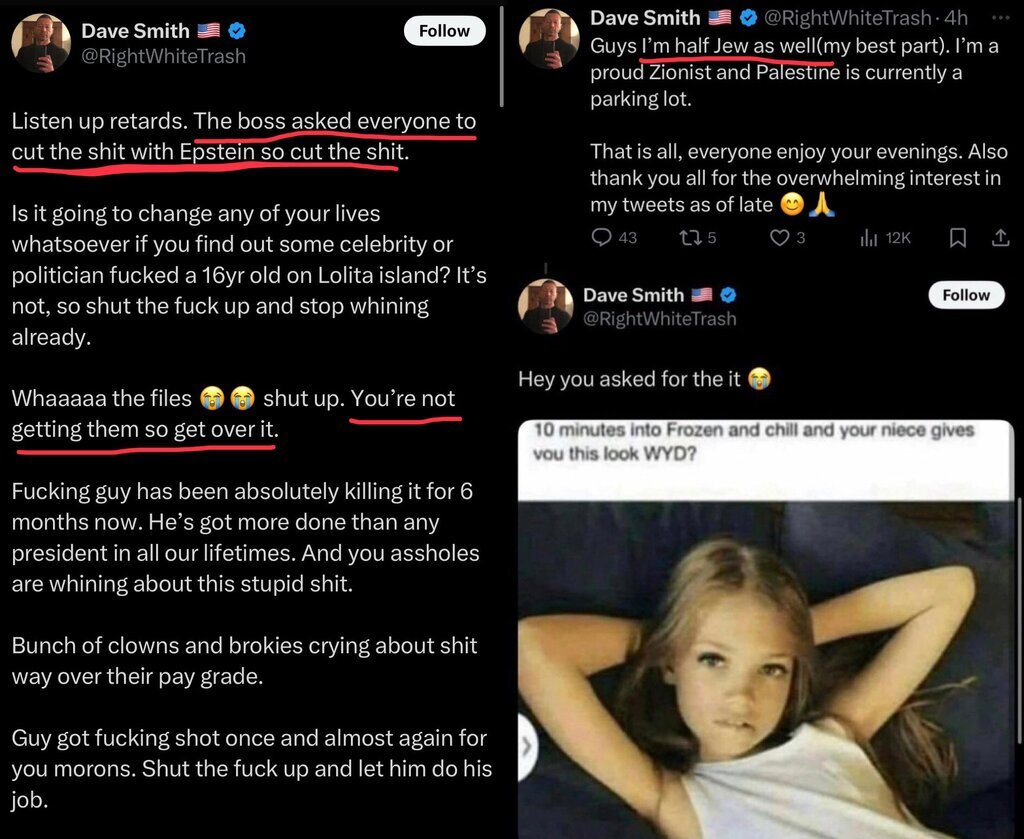Click the Dave Smith name on the bottom-right tweet
This screenshot has height=839, width=1024.
(x=634, y=295)
